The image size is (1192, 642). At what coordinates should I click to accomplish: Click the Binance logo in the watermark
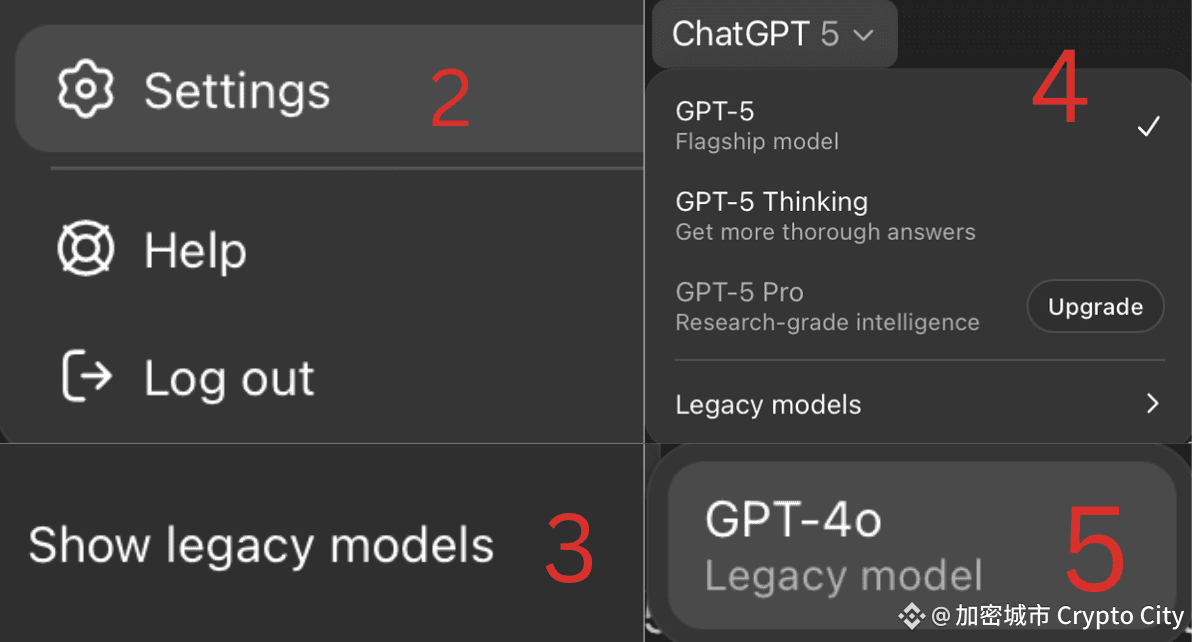pyautogui.click(x=911, y=615)
